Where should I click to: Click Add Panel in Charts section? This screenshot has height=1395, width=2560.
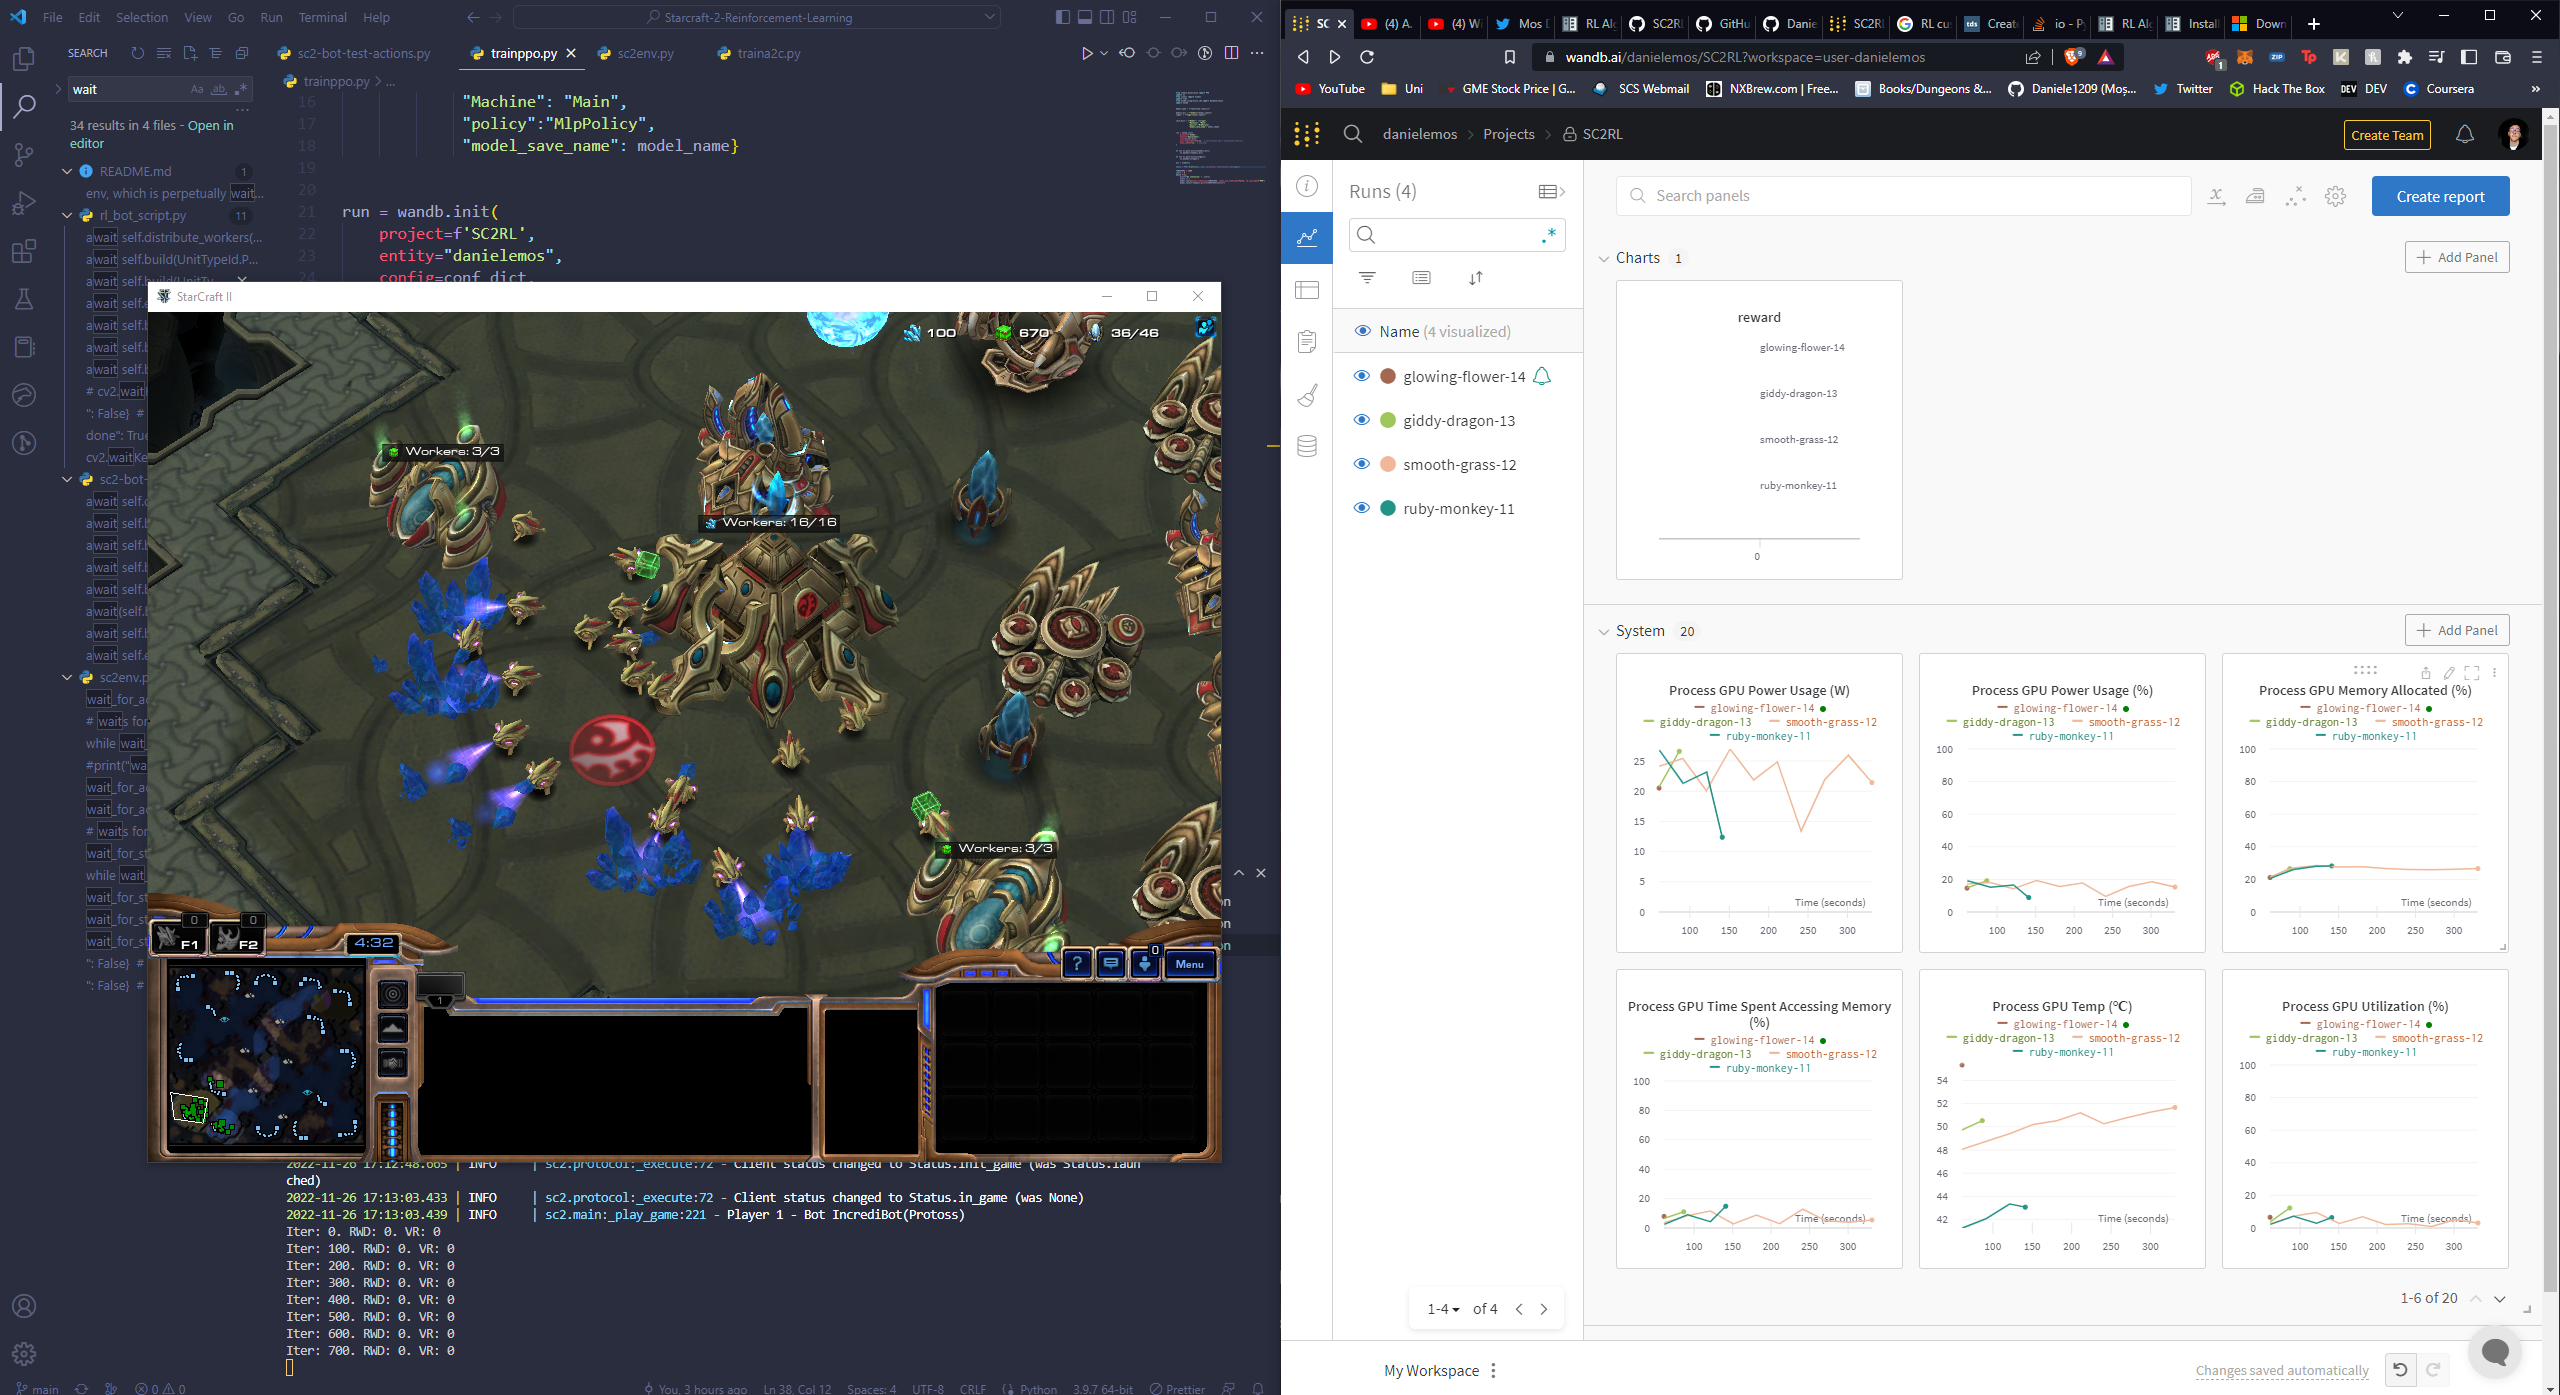point(2457,257)
